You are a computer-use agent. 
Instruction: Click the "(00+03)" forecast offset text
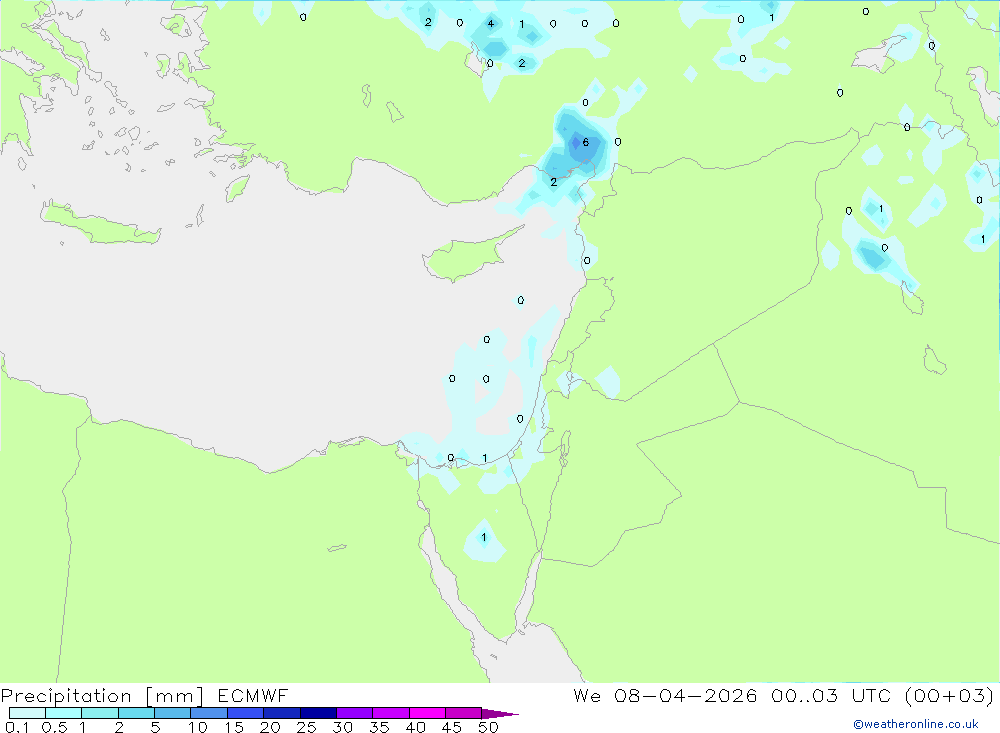point(949,695)
